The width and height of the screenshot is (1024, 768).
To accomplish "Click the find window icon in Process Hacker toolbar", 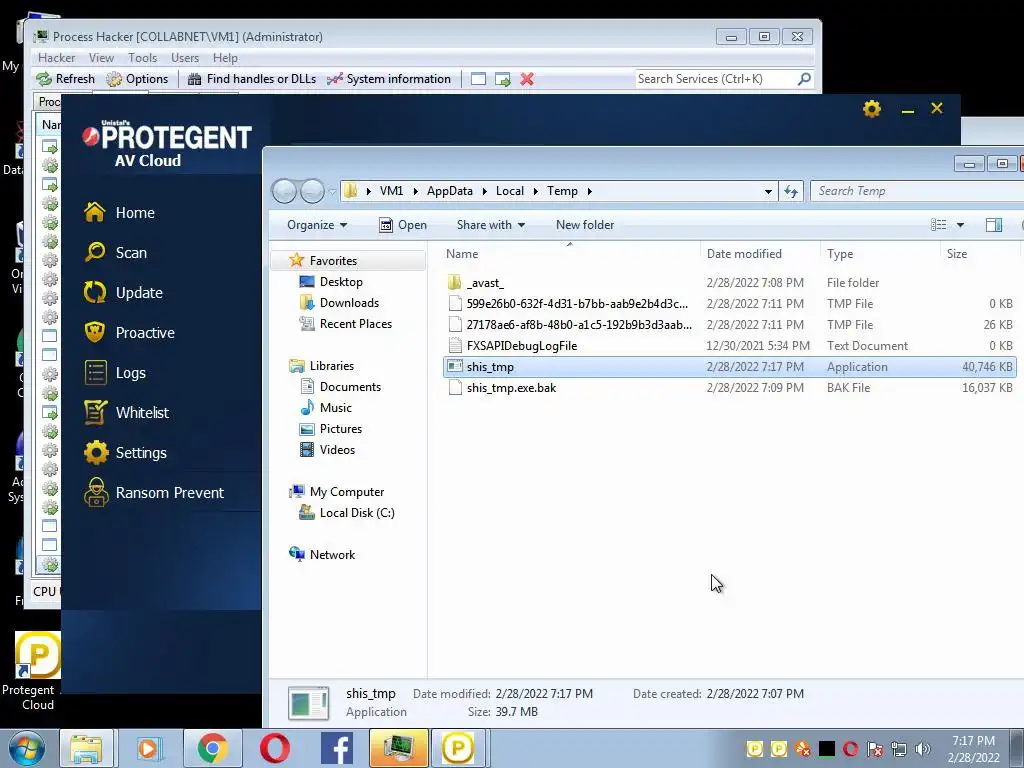I will pos(478,79).
